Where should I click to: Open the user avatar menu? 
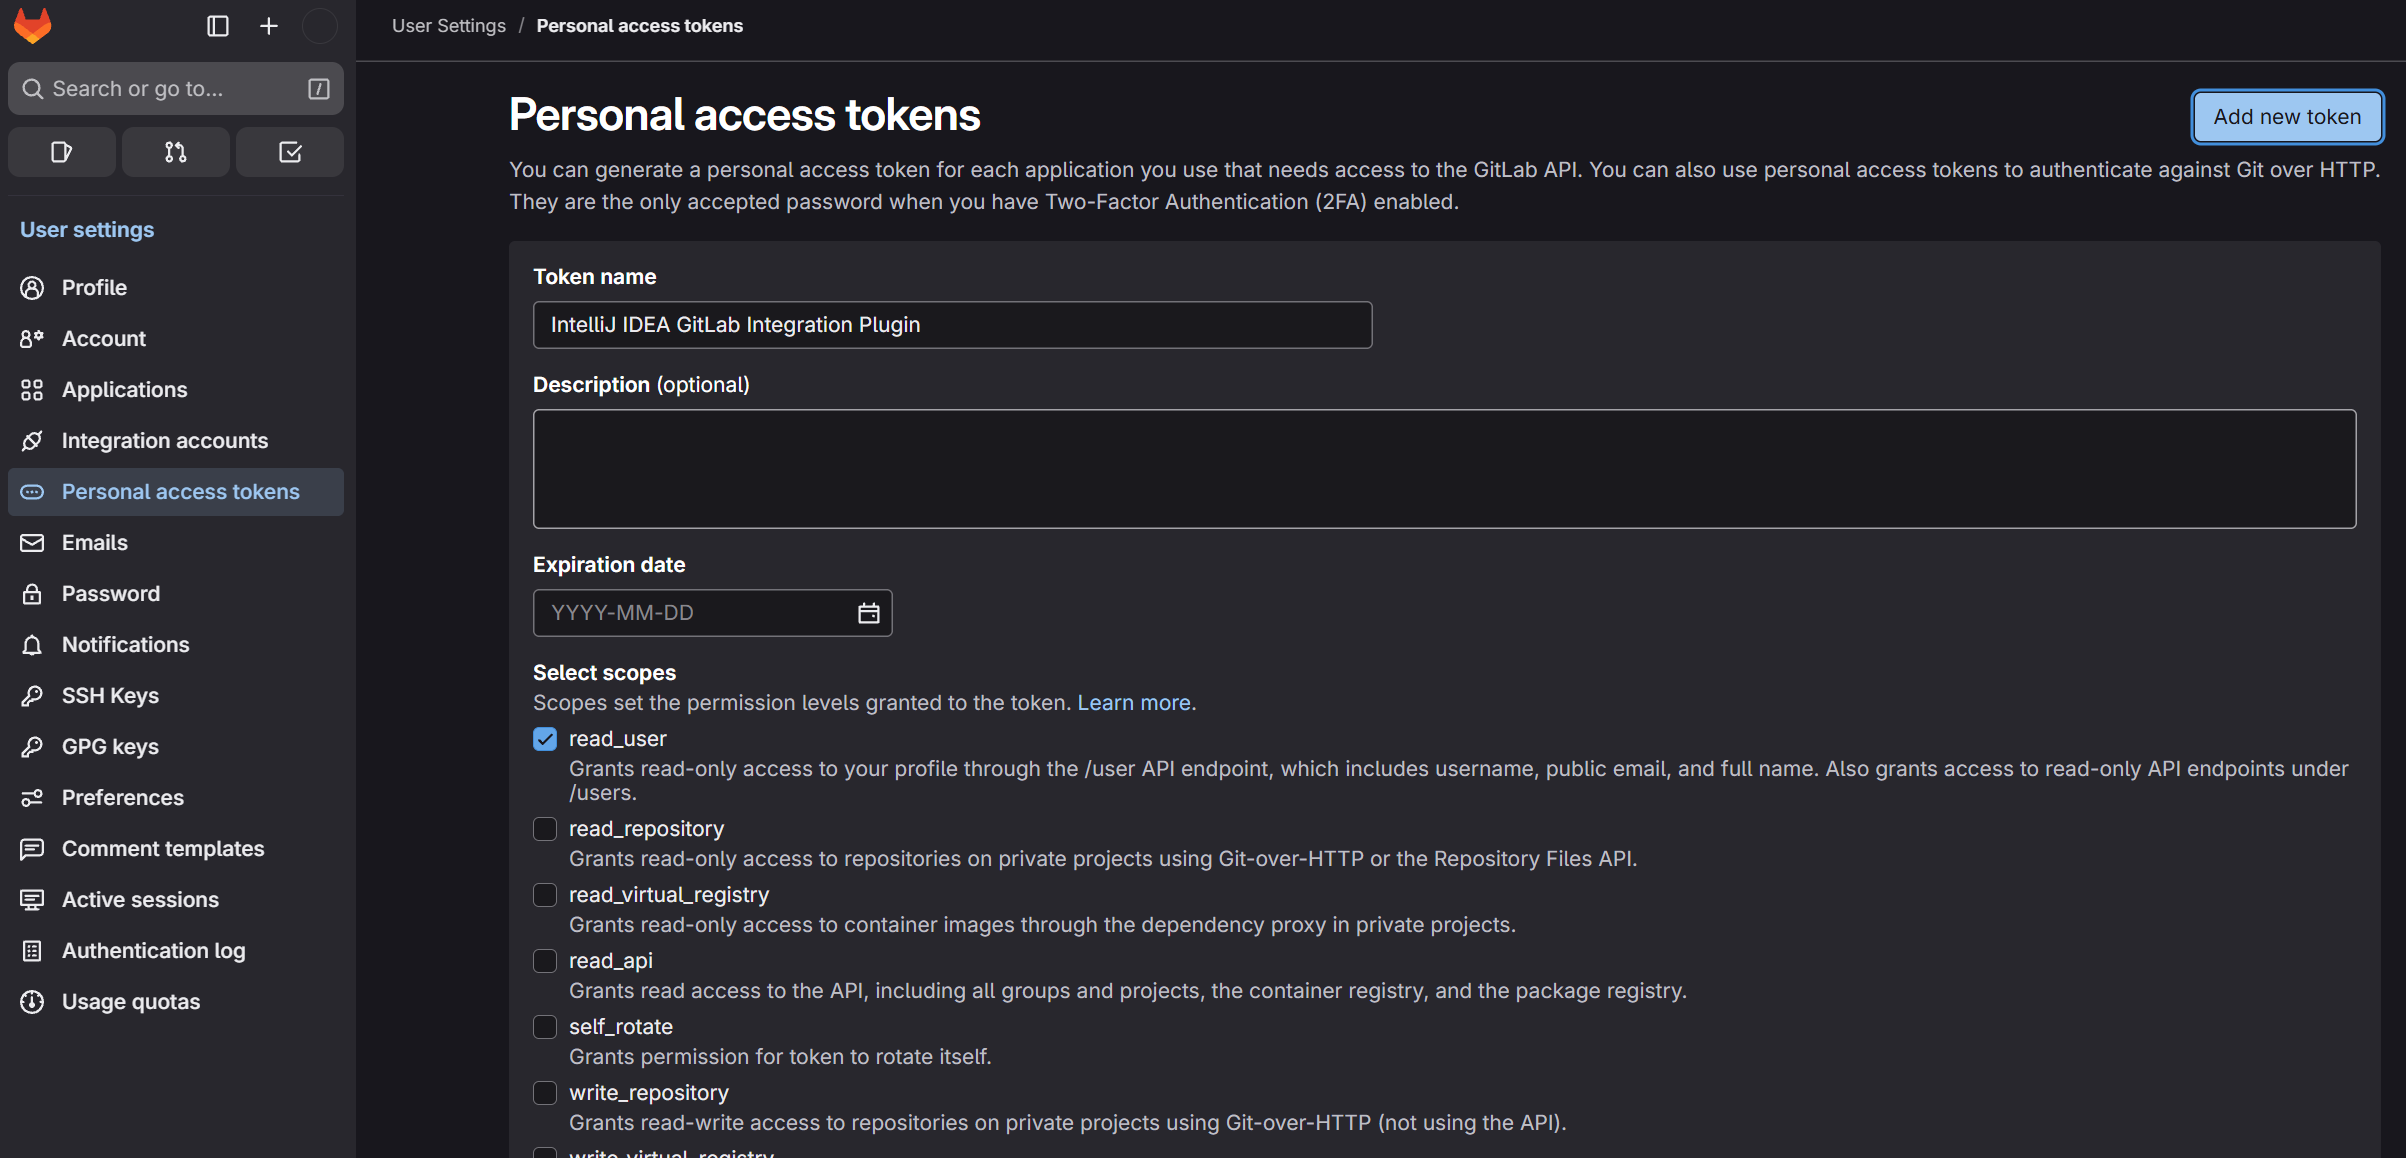click(319, 26)
